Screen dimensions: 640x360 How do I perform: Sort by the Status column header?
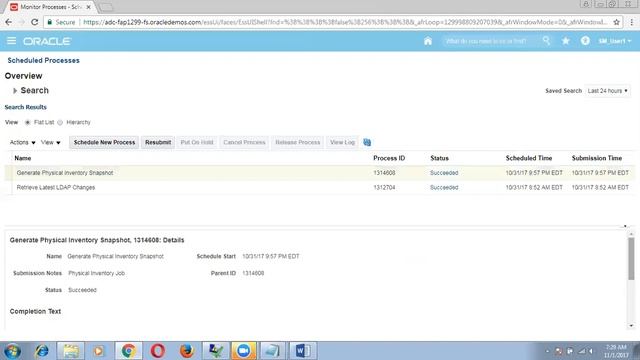pyautogui.click(x=439, y=158)
